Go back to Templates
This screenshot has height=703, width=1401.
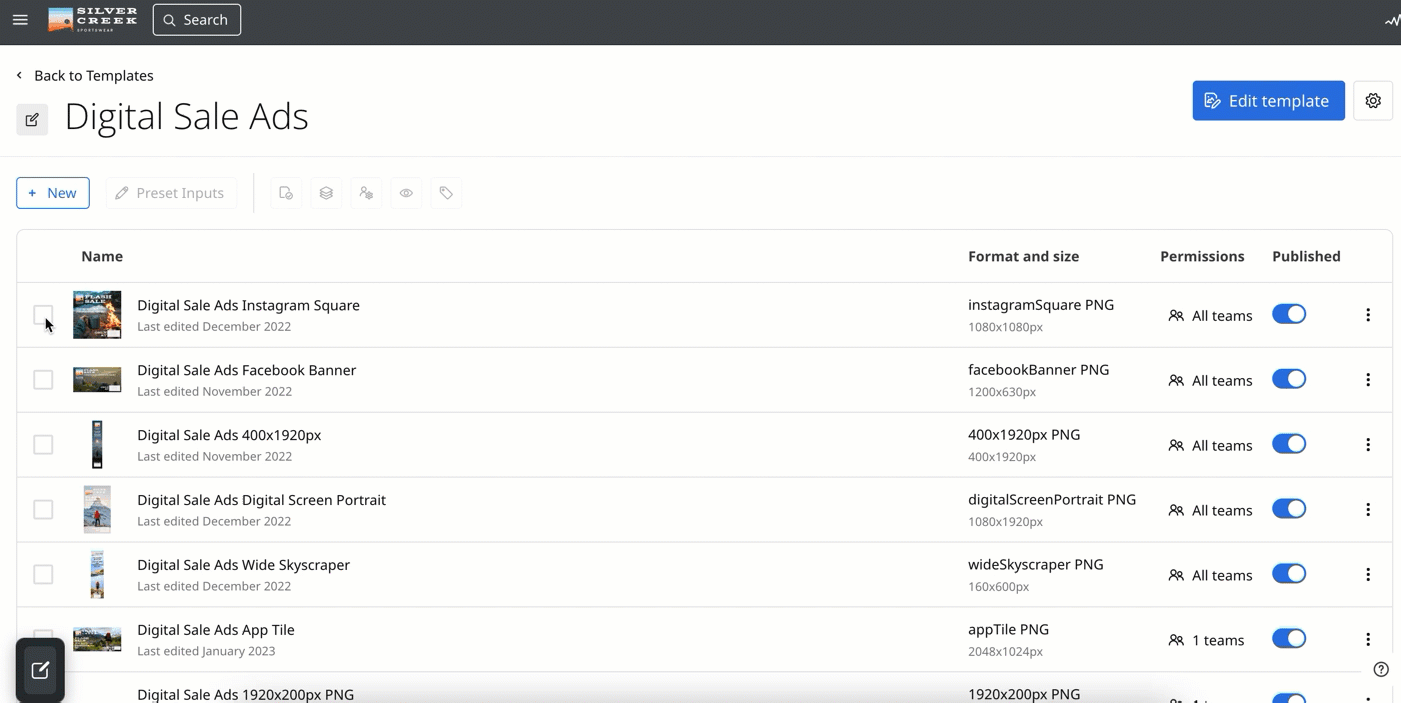pyautogui.click(x=85, y=75)
